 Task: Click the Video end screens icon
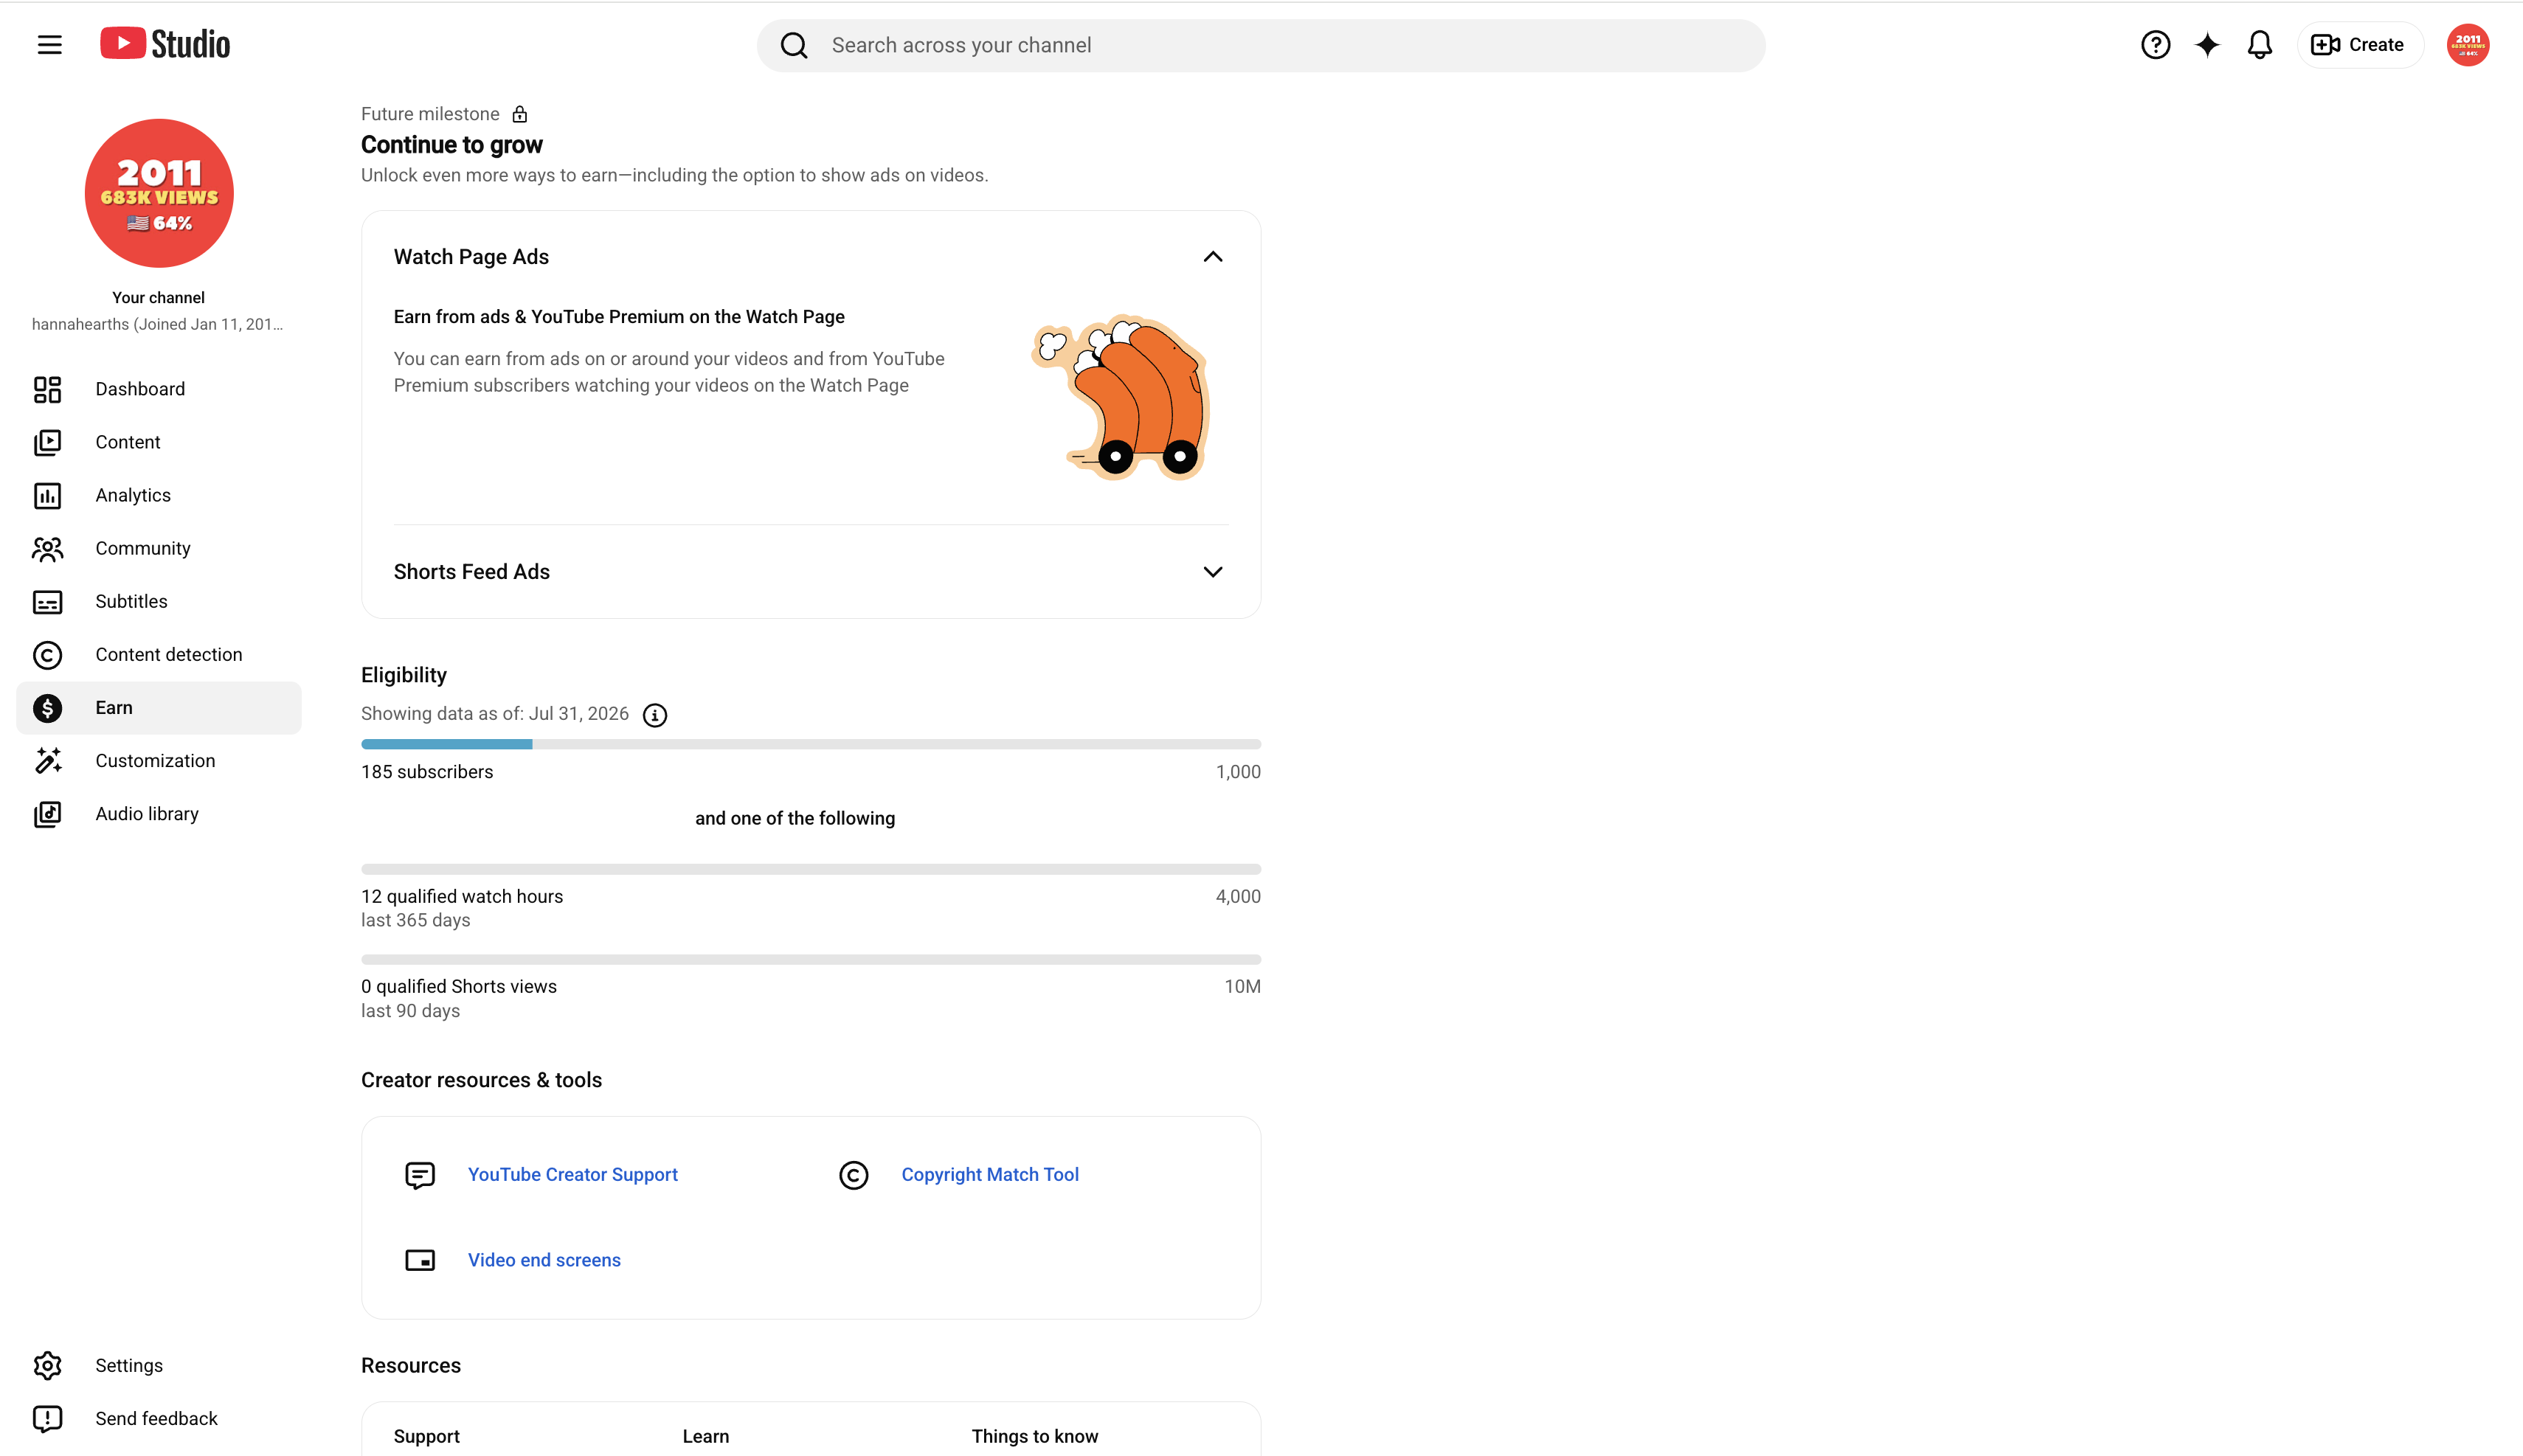pyautogui.click(x=420, y=1260)
